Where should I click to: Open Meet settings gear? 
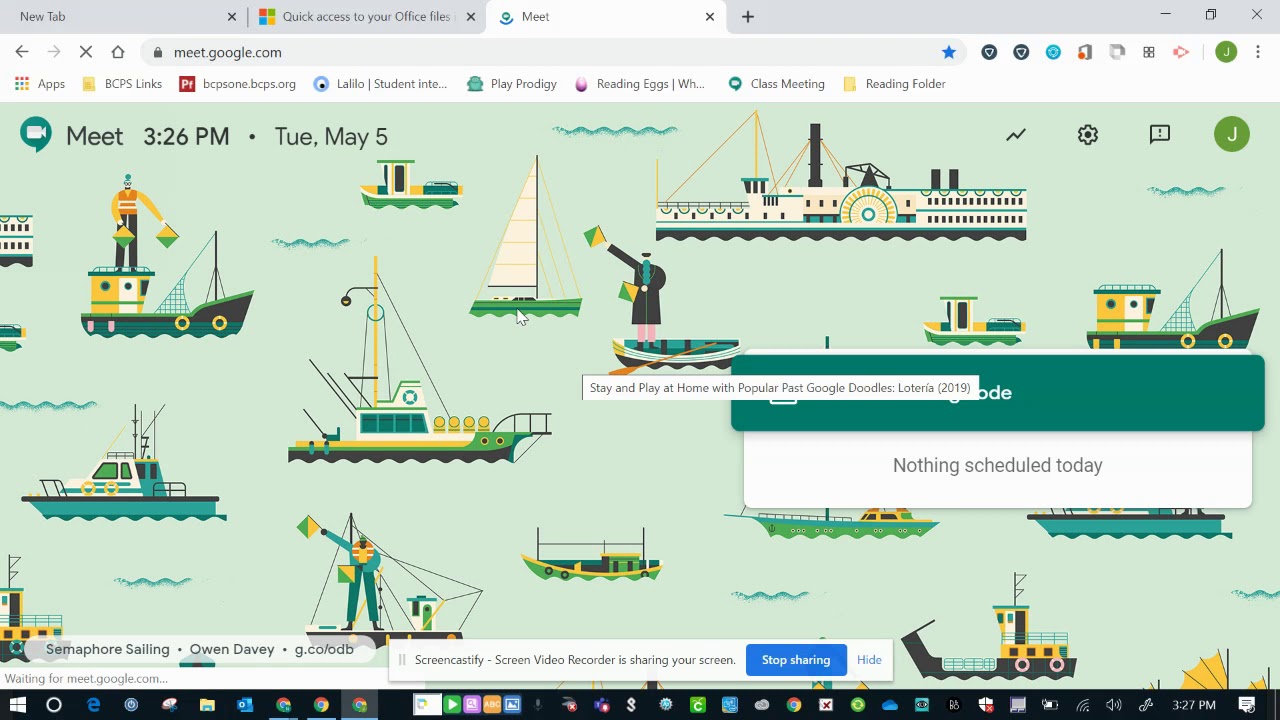tap(1088, 134)
